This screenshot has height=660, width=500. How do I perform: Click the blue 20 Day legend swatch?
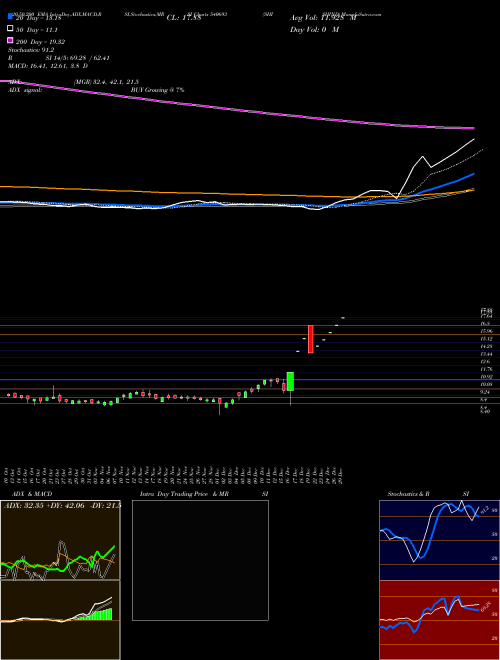(10, 17)
